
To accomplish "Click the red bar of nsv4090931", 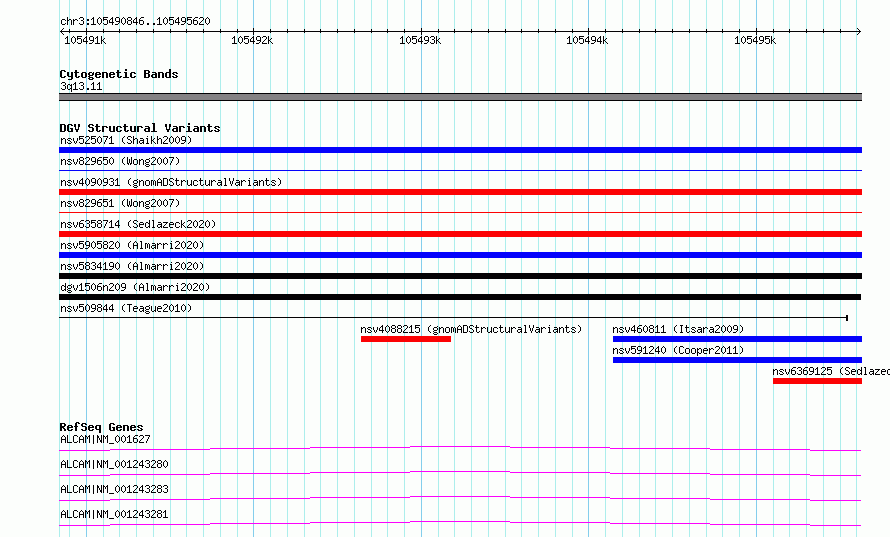I will [x=460, y=192].
